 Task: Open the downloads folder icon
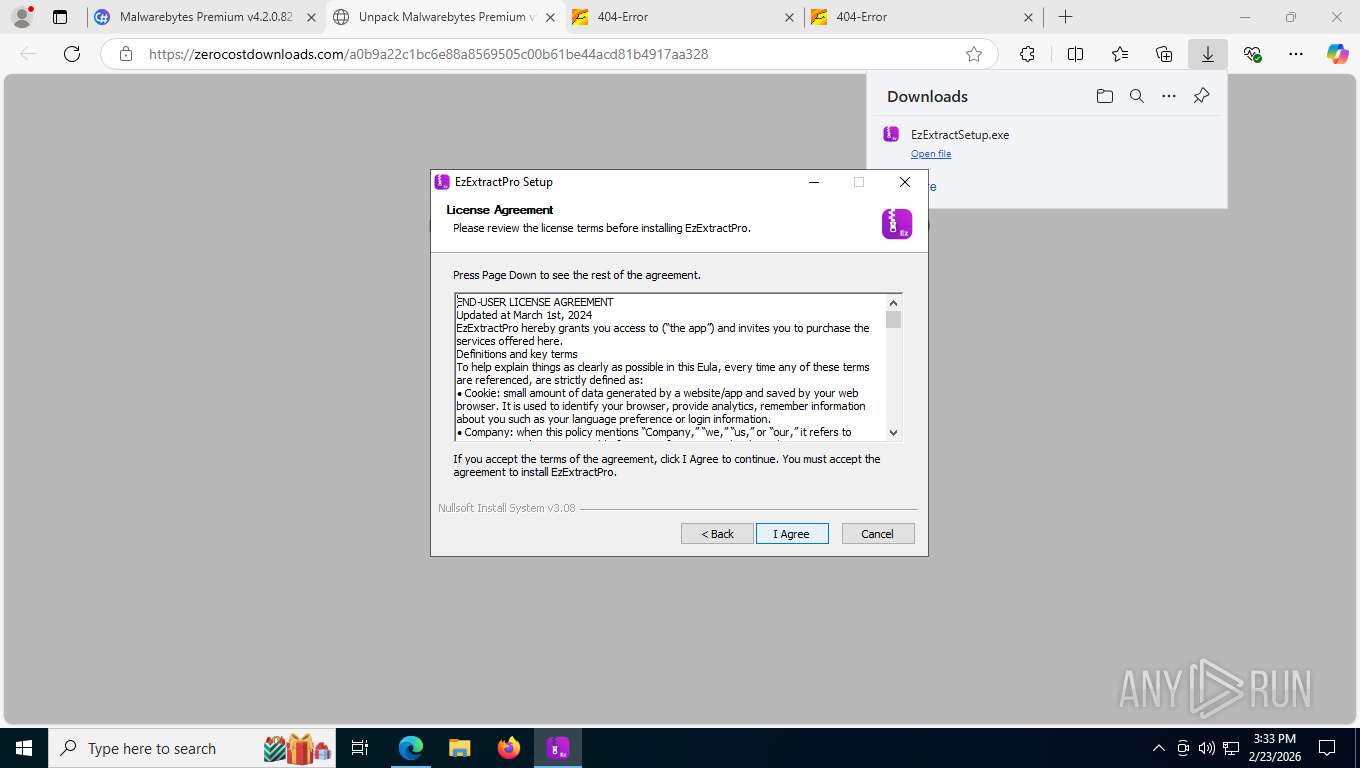click(1104, 96)
